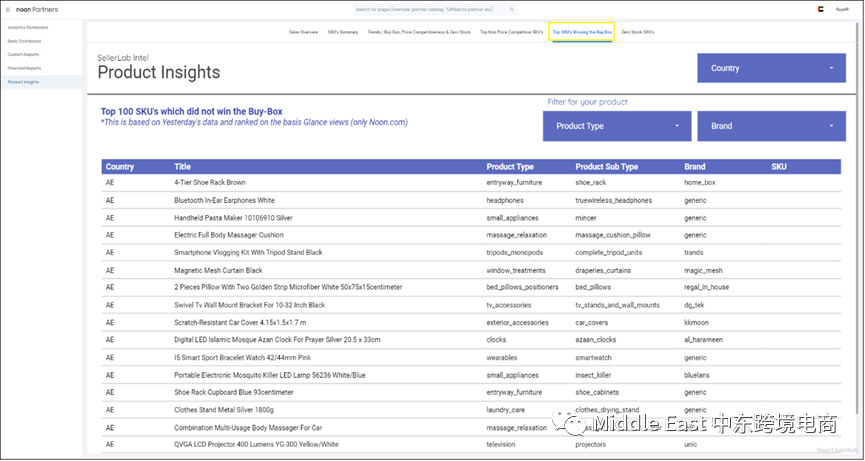Select Digital LED Islamic Mosque Azan Clock
The image size is (865, 461).
click(x=277, y=340)
